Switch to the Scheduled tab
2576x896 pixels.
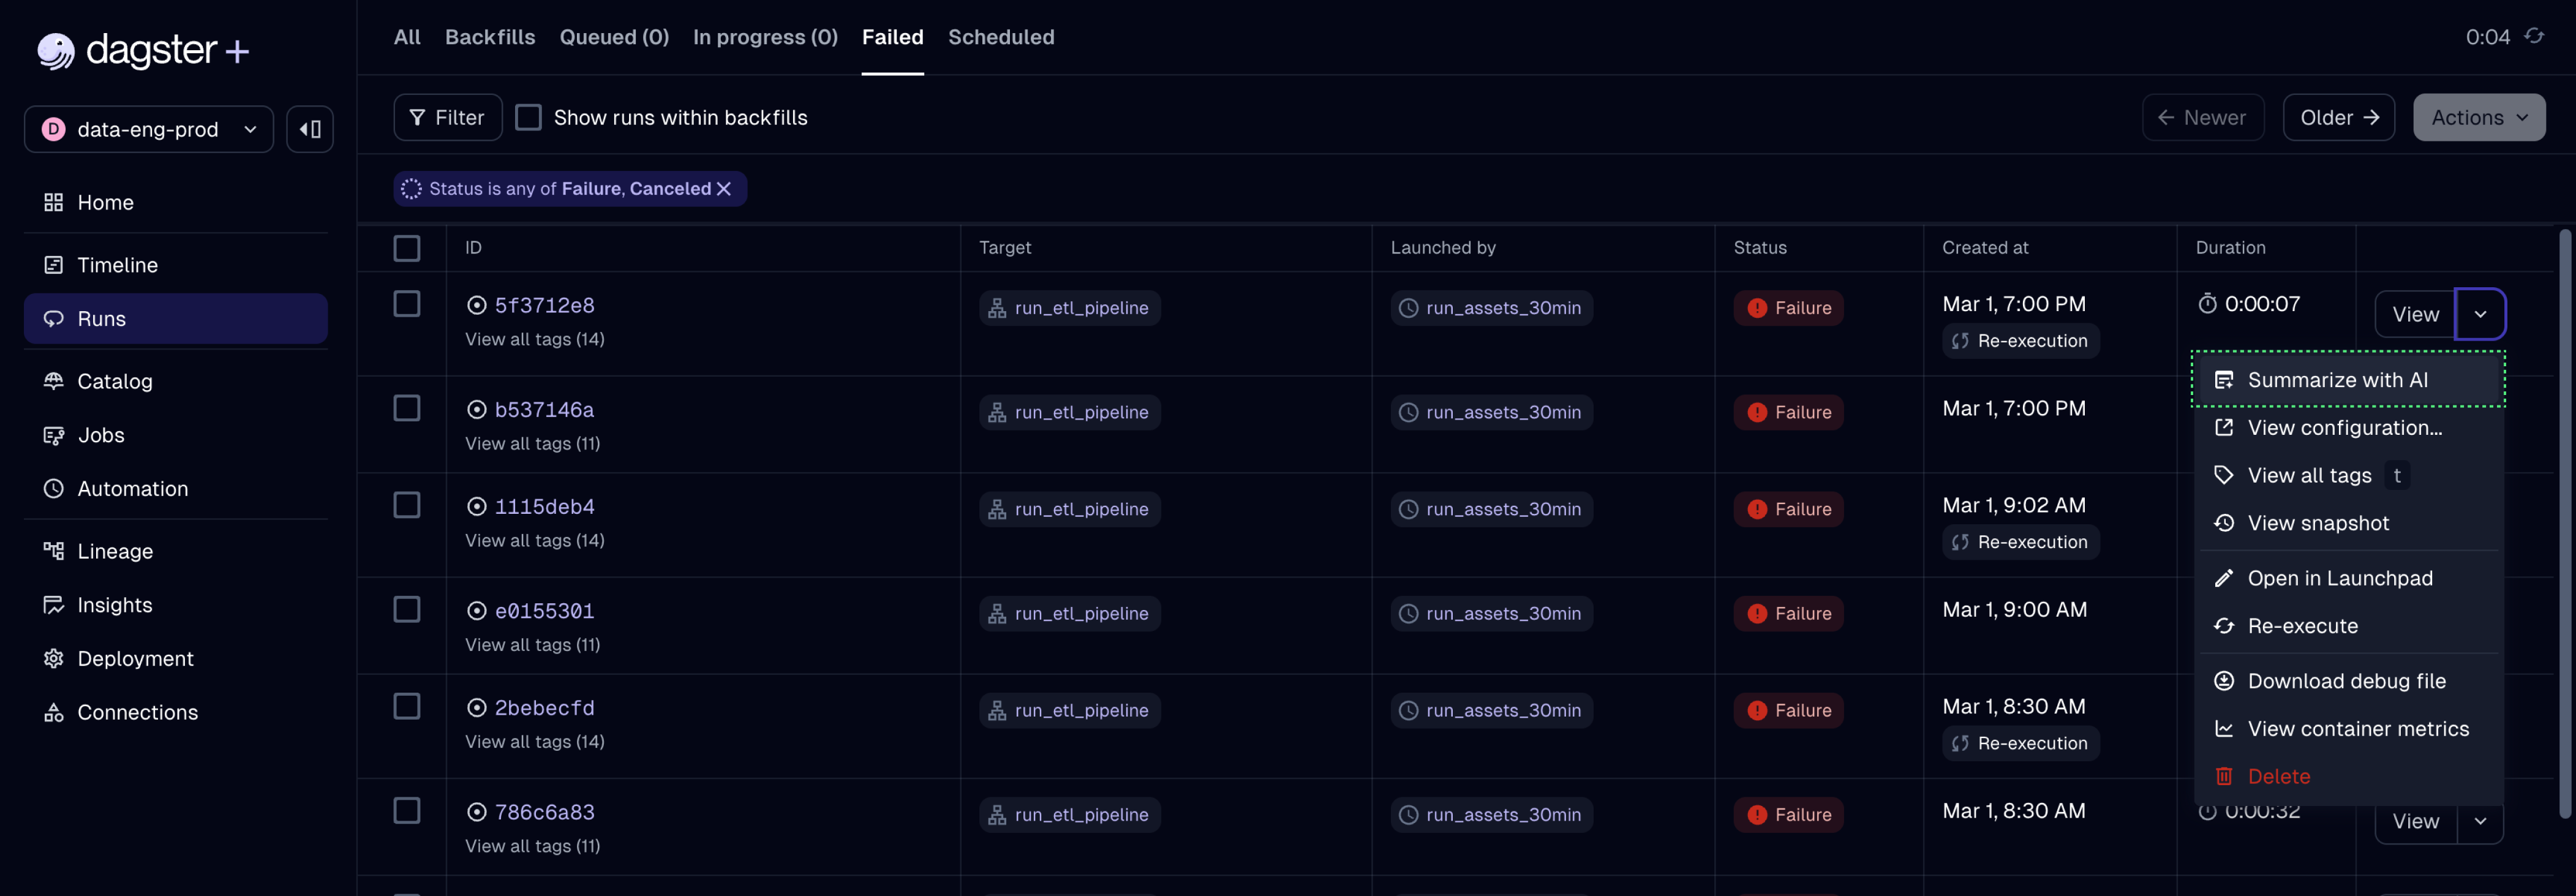tap(1001, 37)
